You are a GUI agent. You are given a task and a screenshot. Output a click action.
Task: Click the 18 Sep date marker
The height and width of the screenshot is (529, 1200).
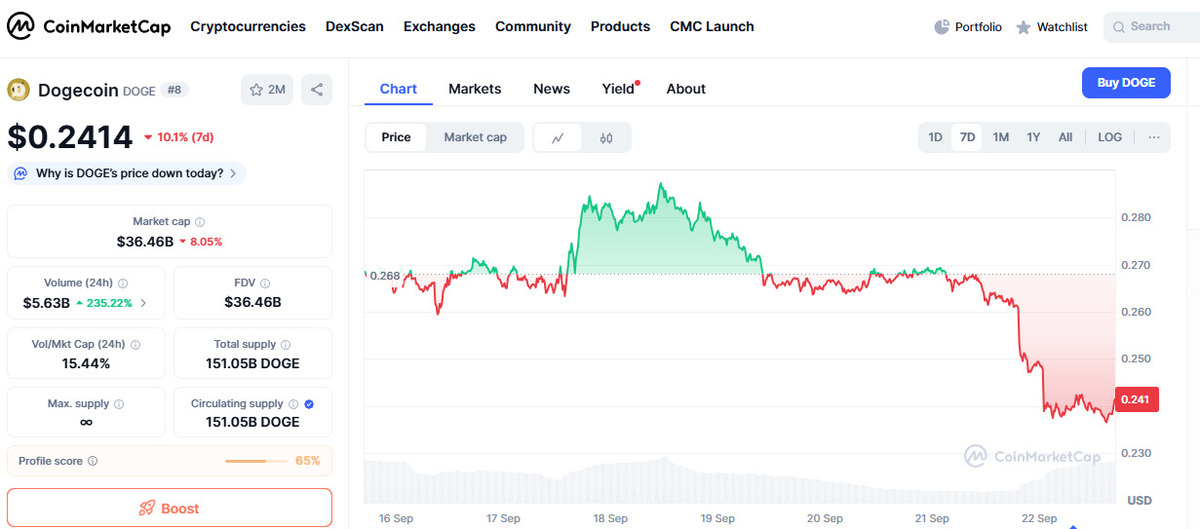(x=610, y=518)
